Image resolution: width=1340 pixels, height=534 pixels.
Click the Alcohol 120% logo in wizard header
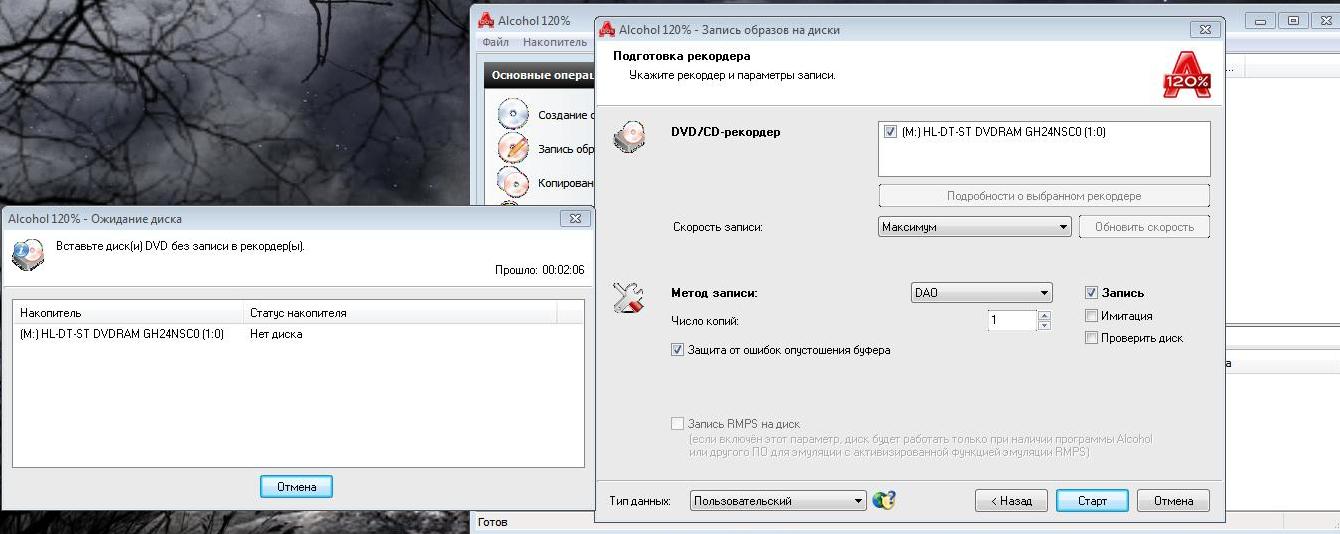tap(1187, 73)
